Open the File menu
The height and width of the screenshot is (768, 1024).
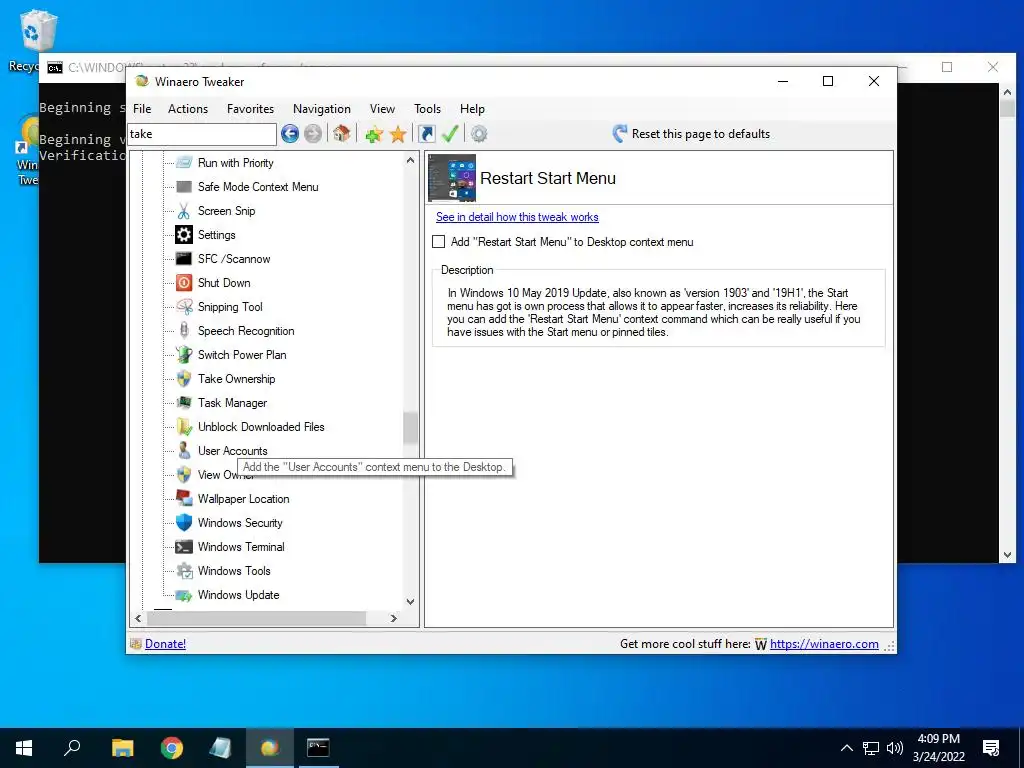(x=142, y=109)
